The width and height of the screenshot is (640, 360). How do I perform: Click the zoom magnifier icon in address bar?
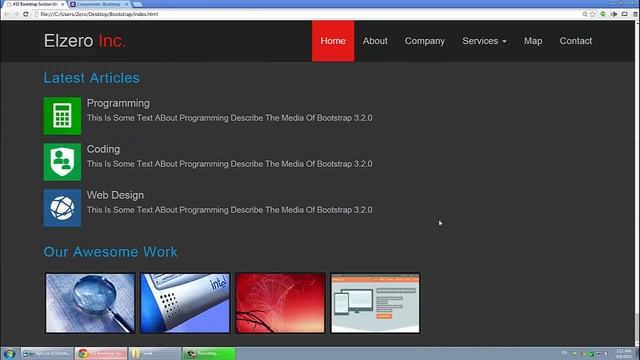(584, 14)
